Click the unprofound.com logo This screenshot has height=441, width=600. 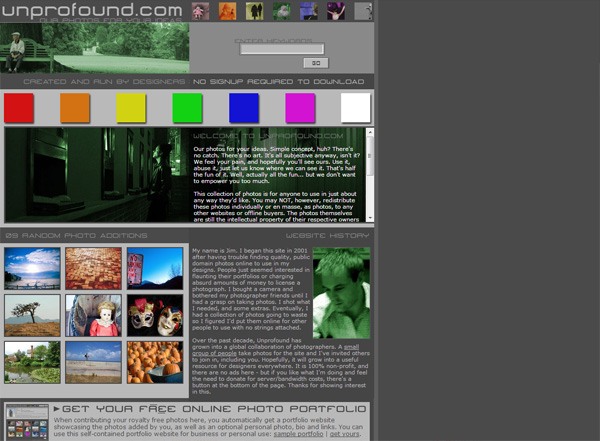point(92,11)
